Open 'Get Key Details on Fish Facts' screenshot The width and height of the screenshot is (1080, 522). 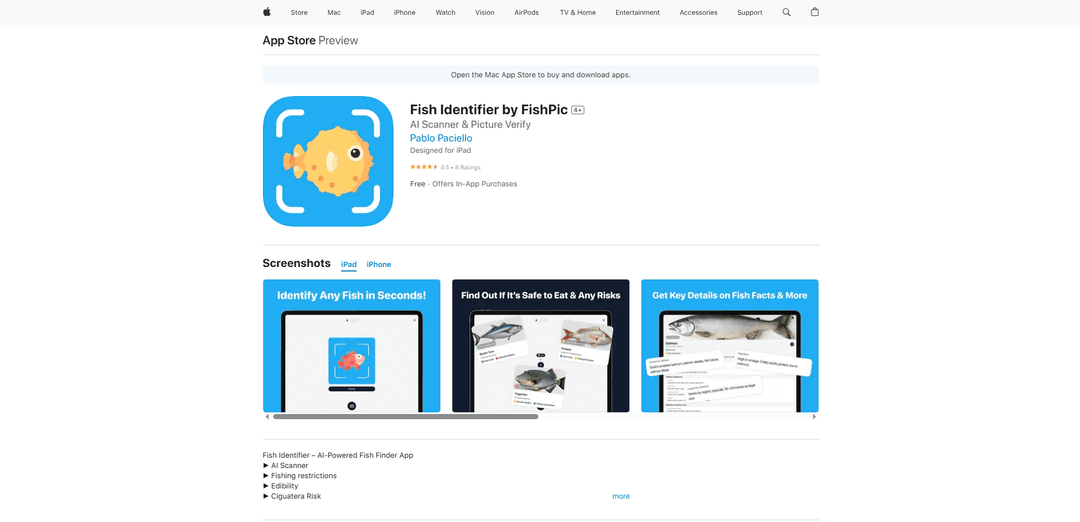(730, 346)
